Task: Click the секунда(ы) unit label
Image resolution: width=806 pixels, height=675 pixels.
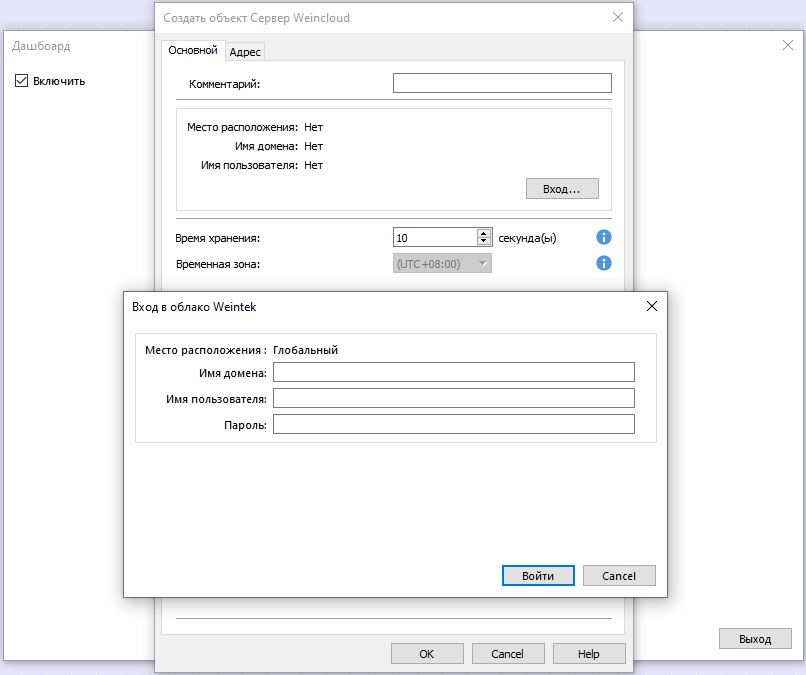Action: pos(527,238)
